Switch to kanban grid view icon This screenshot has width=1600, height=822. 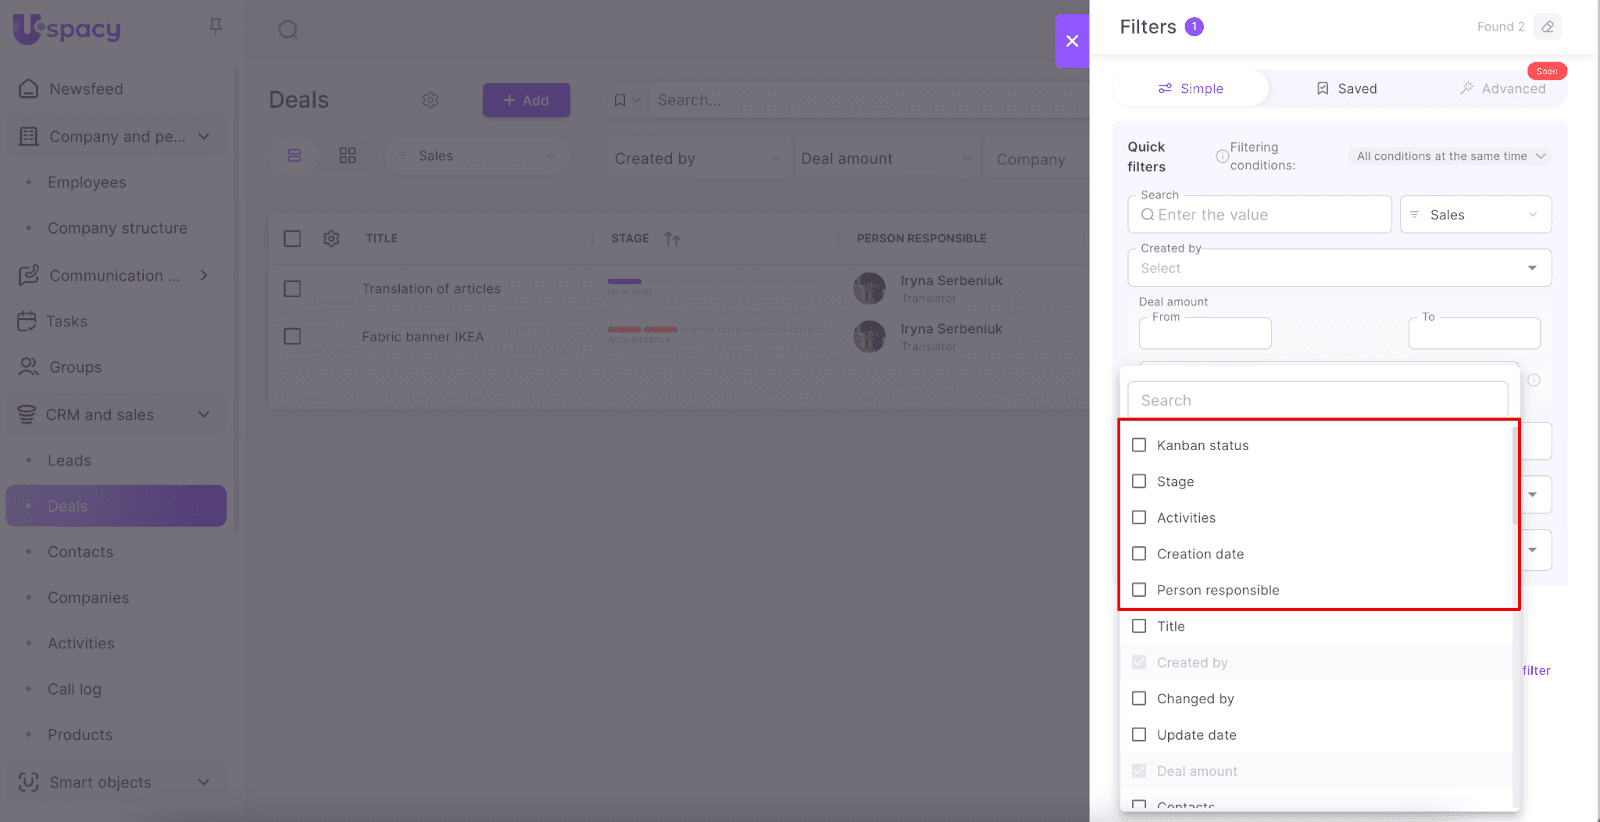click(x=347, y=156)
